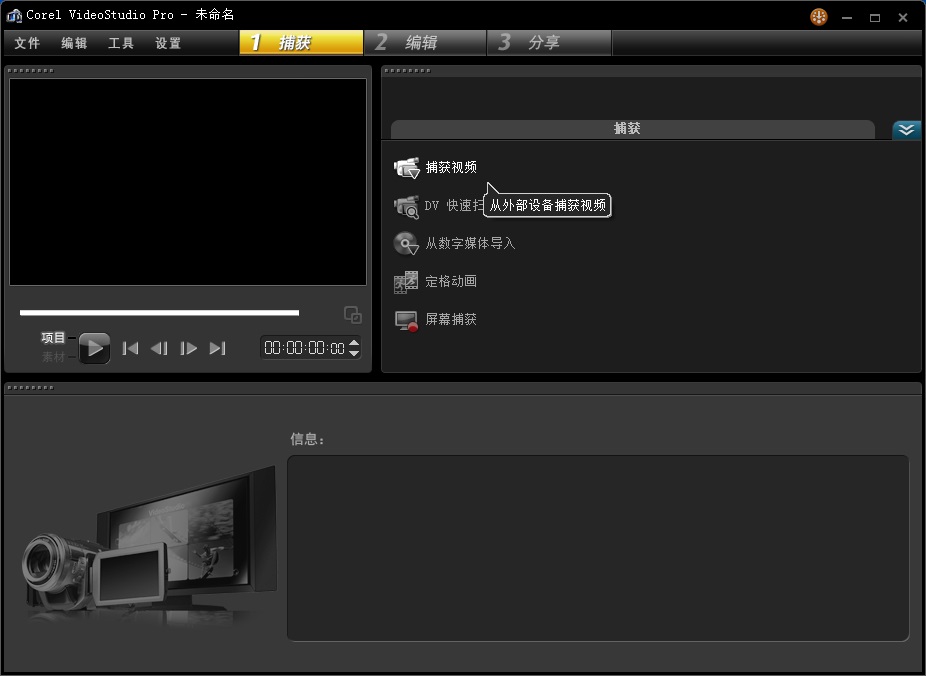Click the DV quick scan camcorder icon

[x=406, y=206]
